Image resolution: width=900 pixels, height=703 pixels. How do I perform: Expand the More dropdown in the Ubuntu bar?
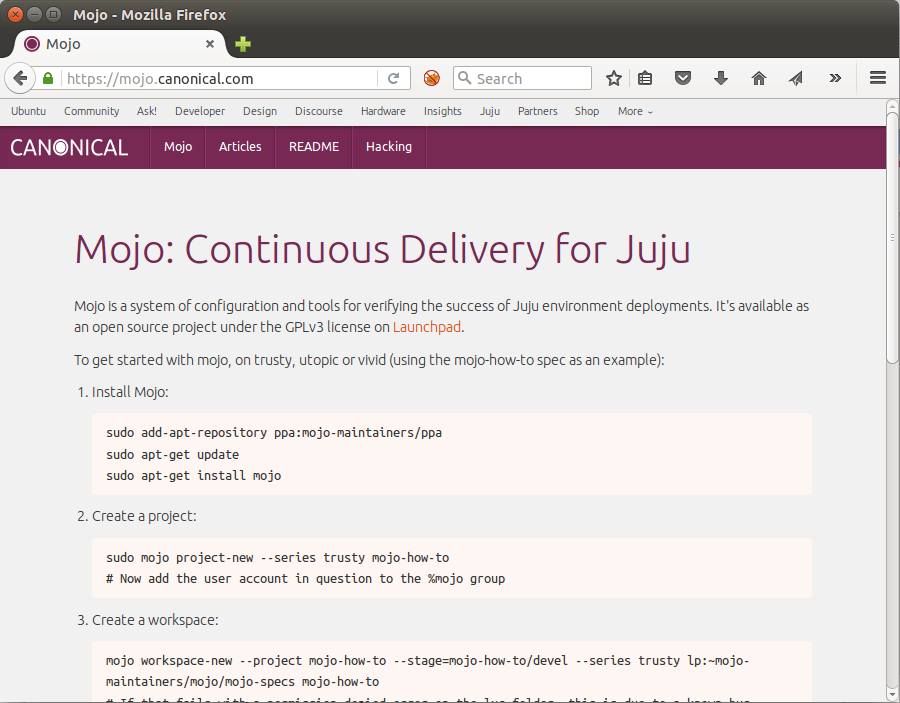pos(635,111)
